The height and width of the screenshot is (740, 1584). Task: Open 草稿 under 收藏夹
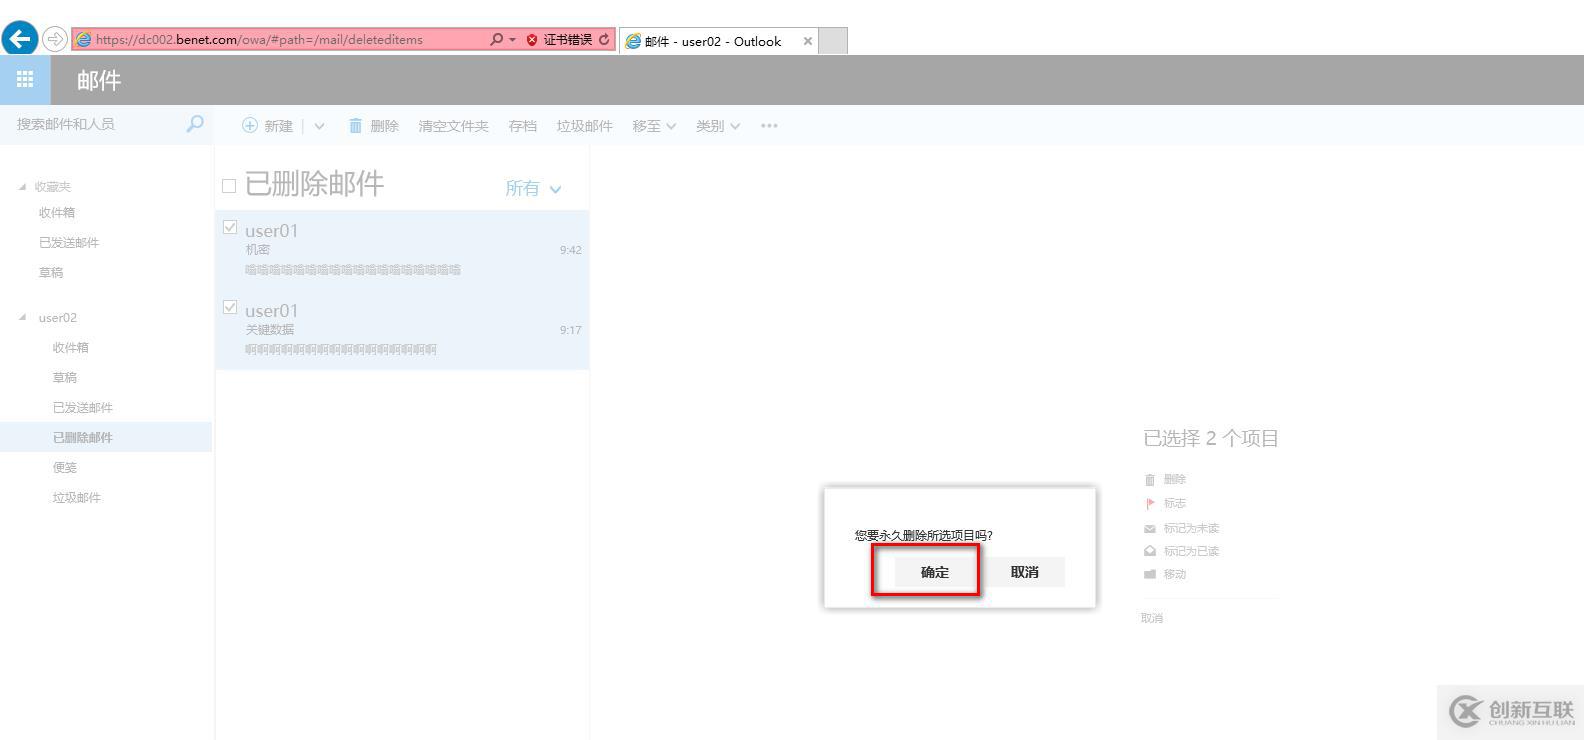coord(51,272)
